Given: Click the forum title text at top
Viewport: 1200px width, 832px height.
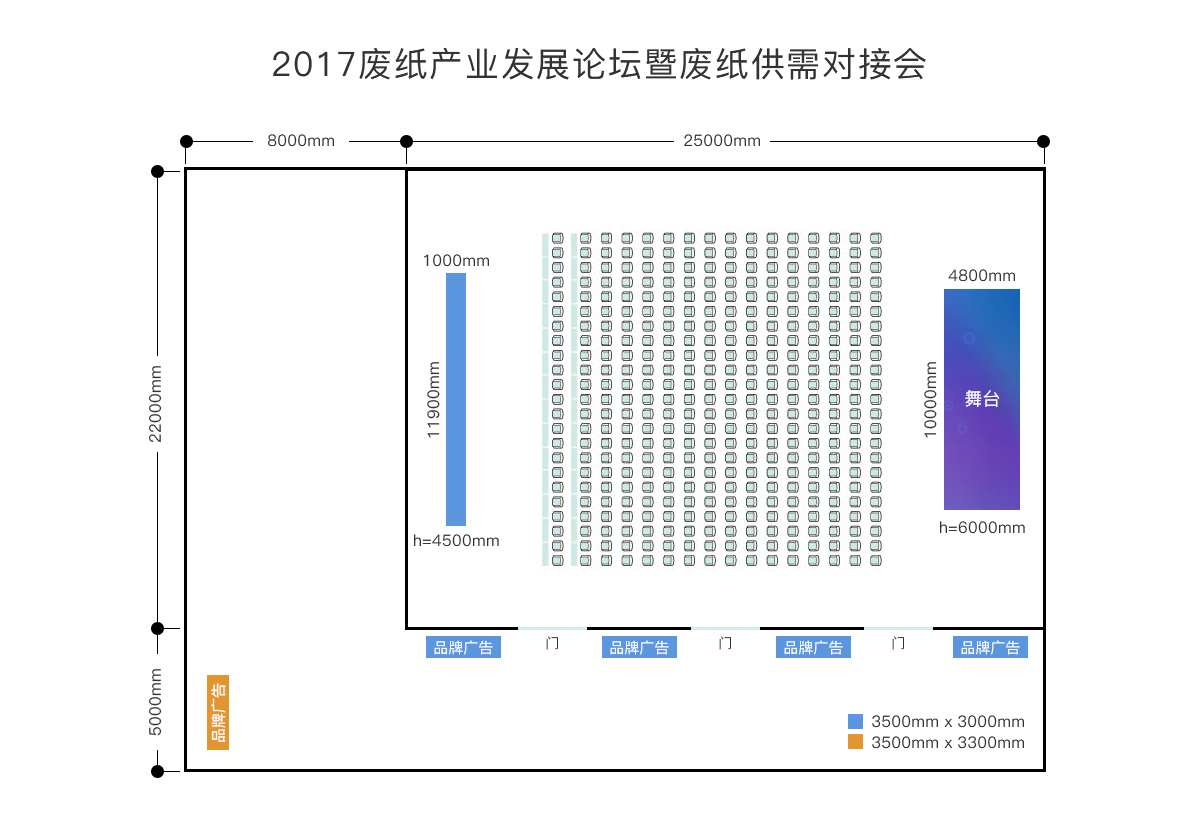Looking at the screenshot, I should (599, 65).
